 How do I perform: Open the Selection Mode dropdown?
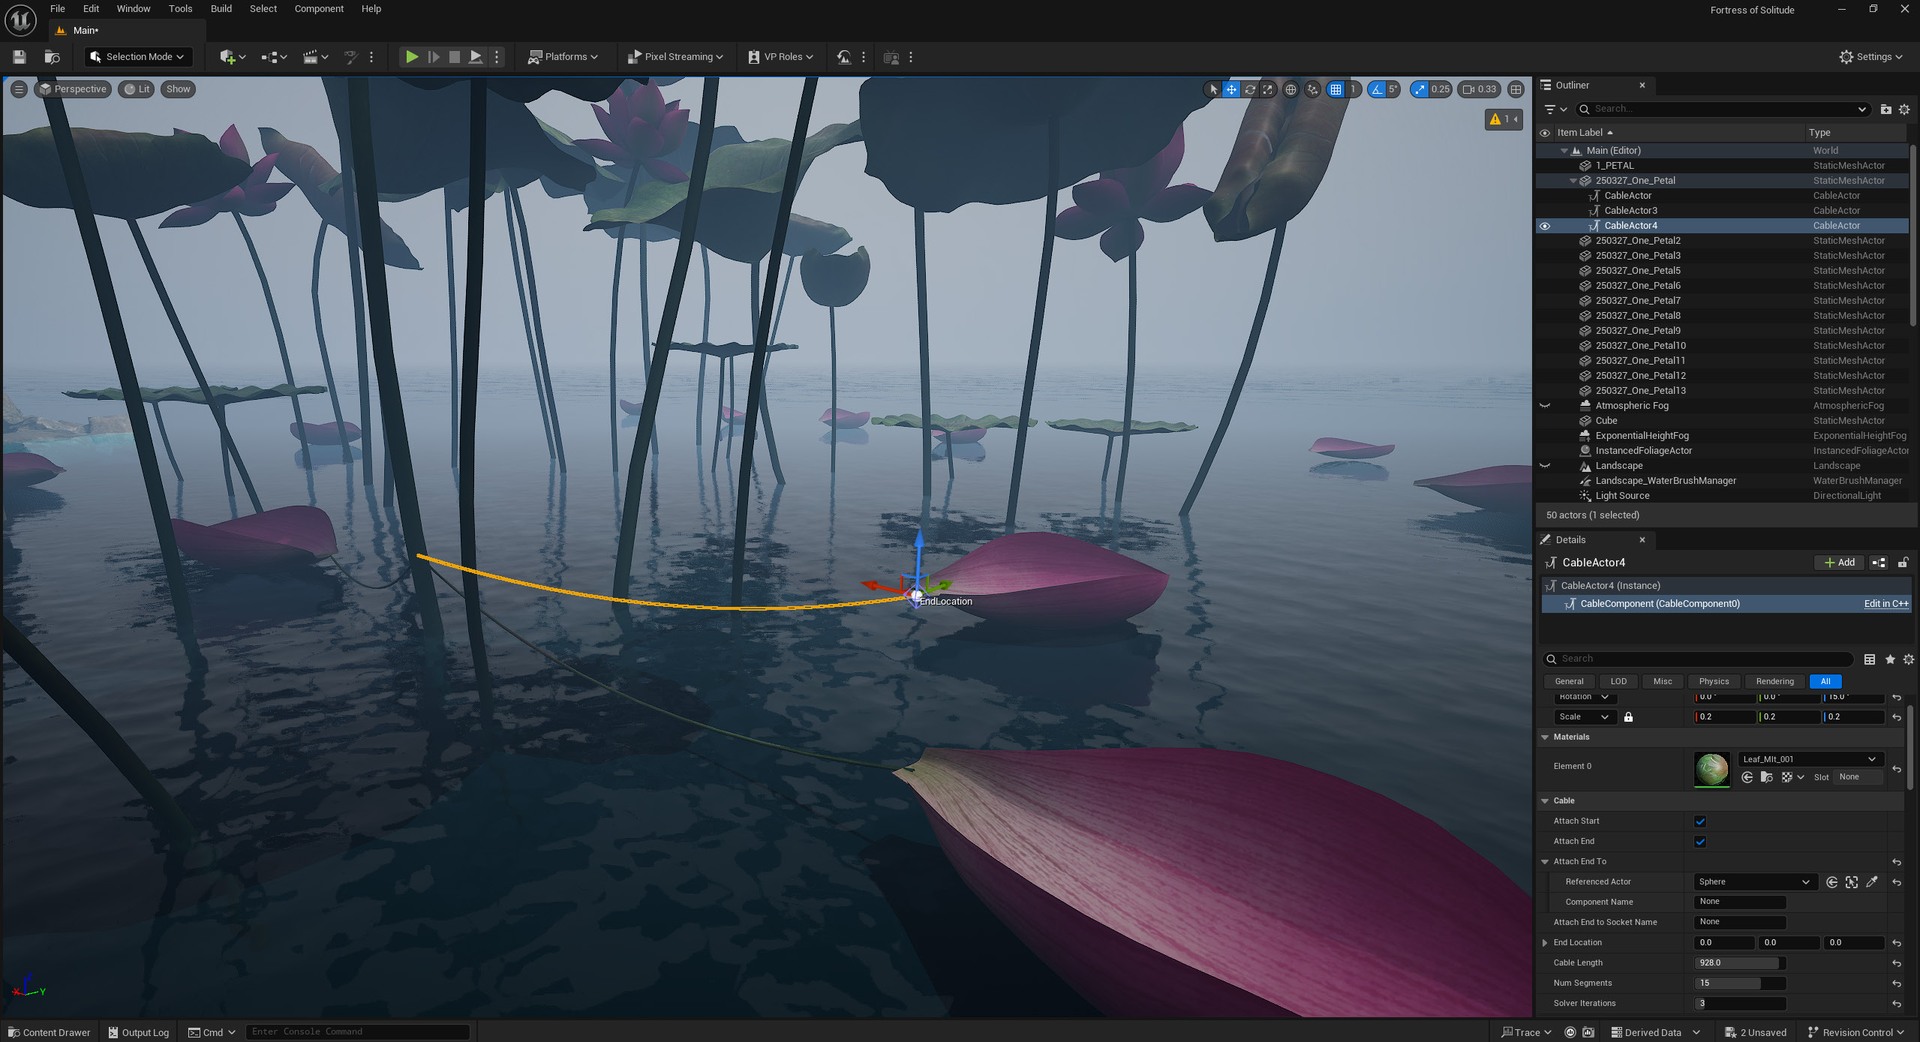click(137, 57)
